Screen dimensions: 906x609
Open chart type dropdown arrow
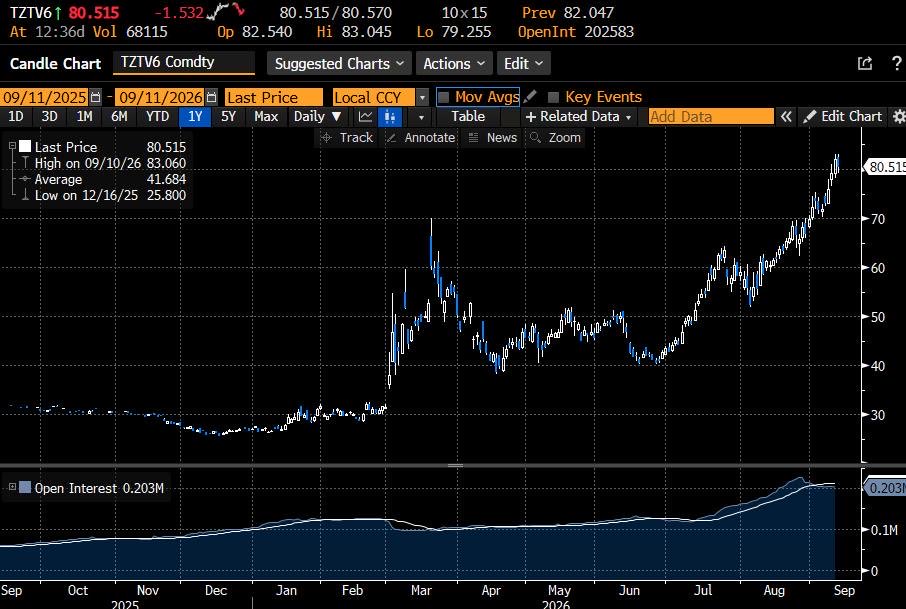coord(421,117)
